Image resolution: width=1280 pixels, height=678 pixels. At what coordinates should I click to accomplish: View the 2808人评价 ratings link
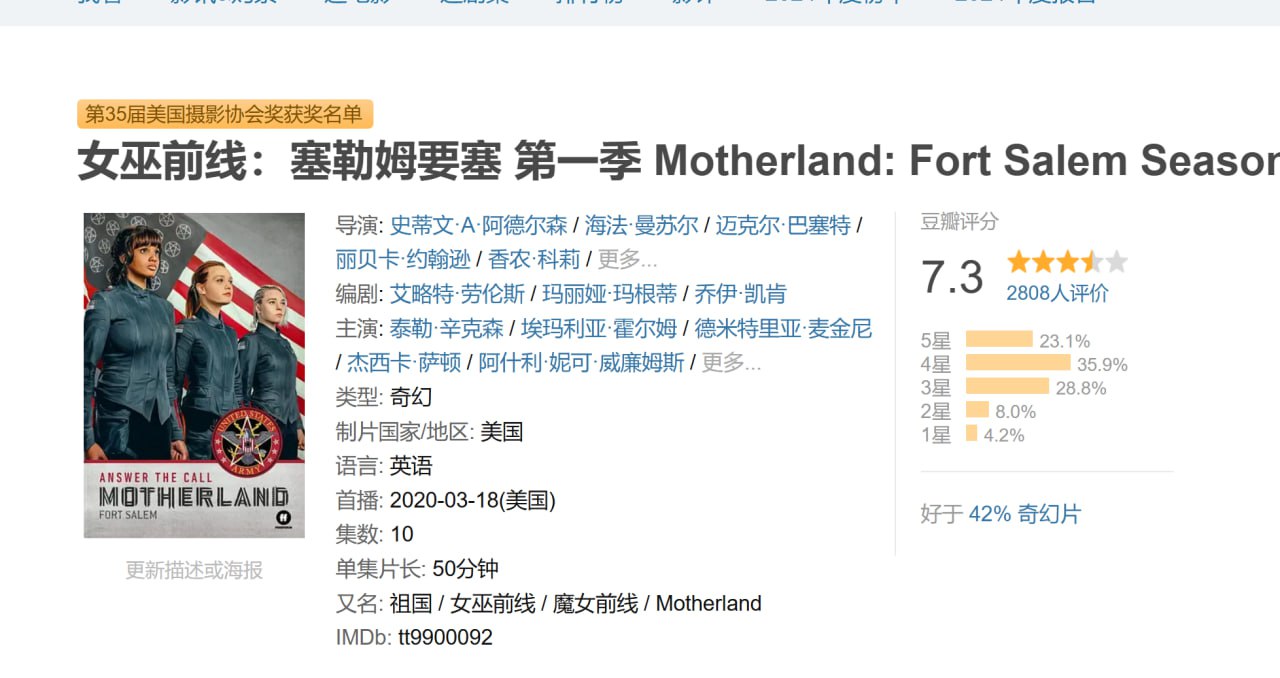(1057, 293)
